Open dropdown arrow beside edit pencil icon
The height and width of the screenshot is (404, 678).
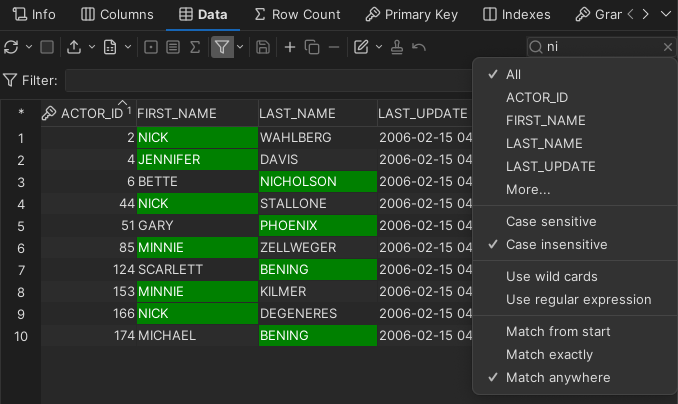[x=378, y=47]
